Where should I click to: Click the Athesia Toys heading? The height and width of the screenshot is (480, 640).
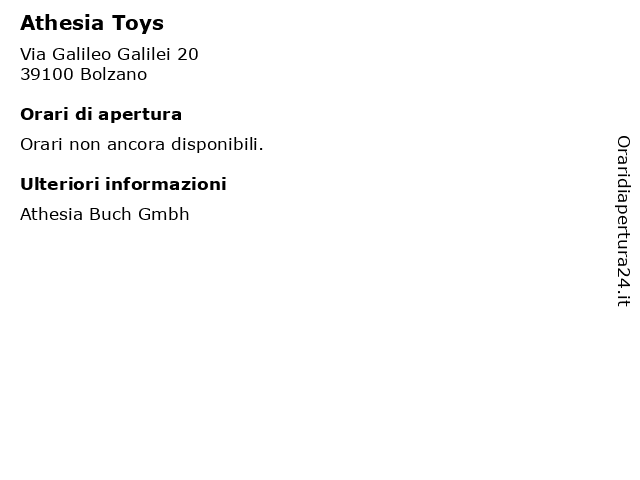92,23
